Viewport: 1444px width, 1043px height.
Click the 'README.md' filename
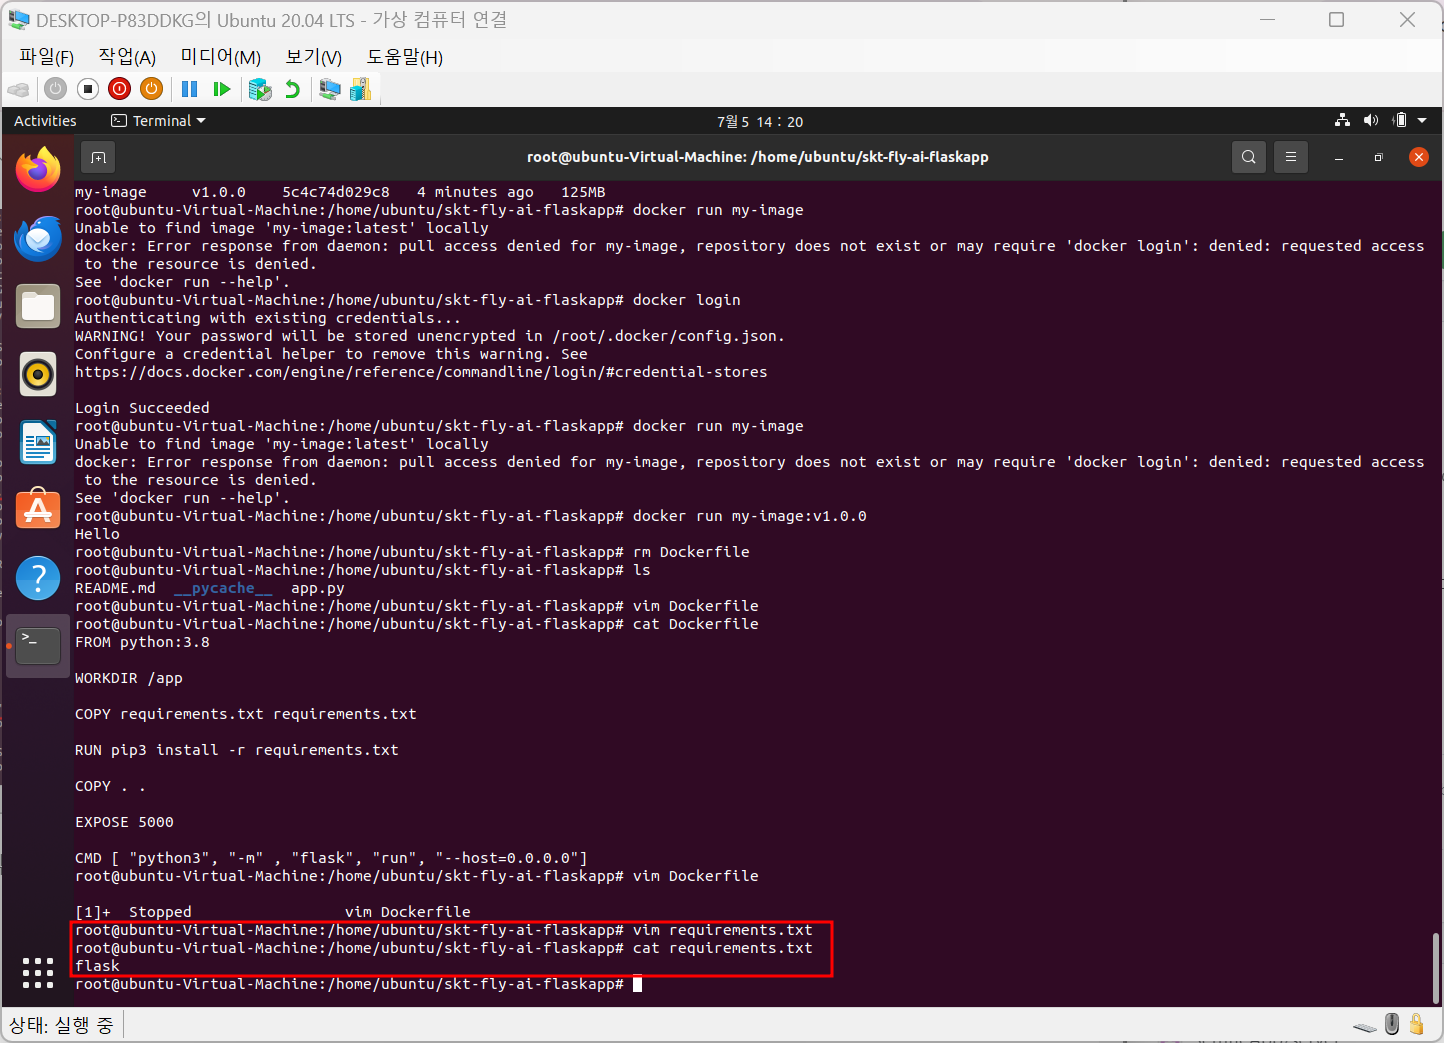[115, 588]
